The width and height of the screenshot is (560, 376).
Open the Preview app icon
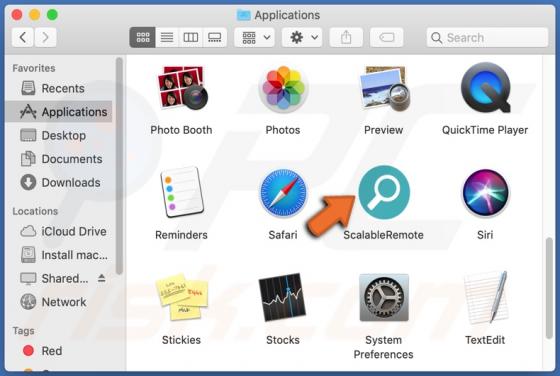(384, 89)
